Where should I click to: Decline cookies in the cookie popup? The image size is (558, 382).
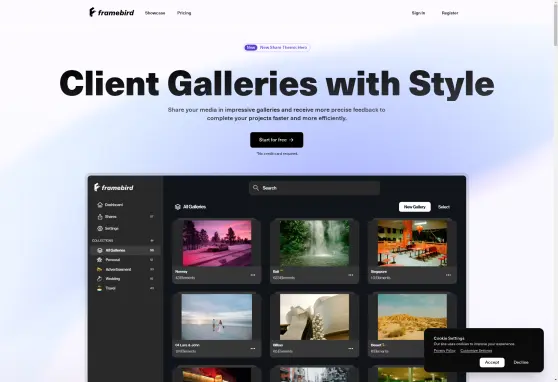click(521, 362)
